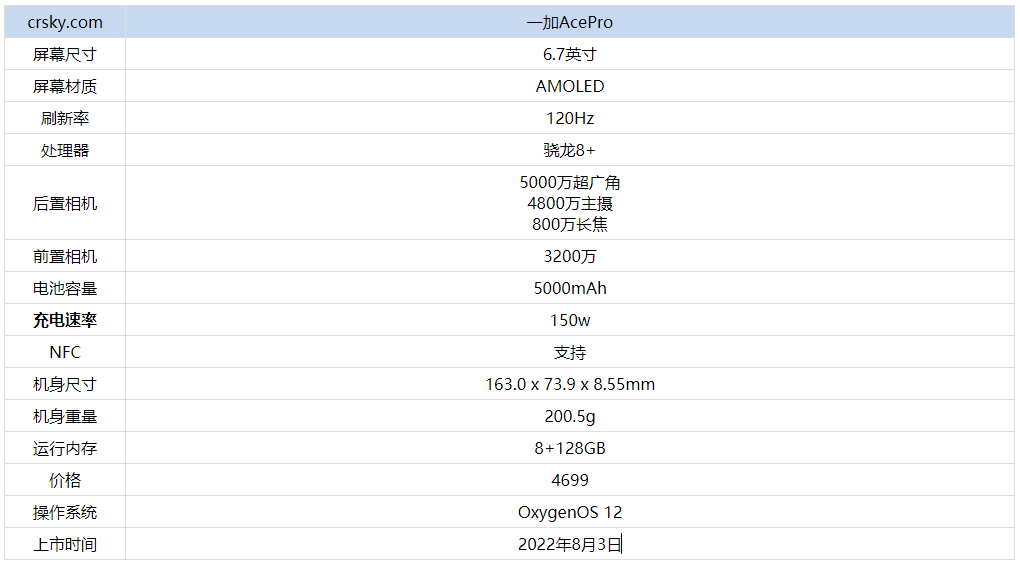Viewport: 1020px width, 564px height.
Task: Select the 4800万主摄 line
Action: (x=570, y=203)
